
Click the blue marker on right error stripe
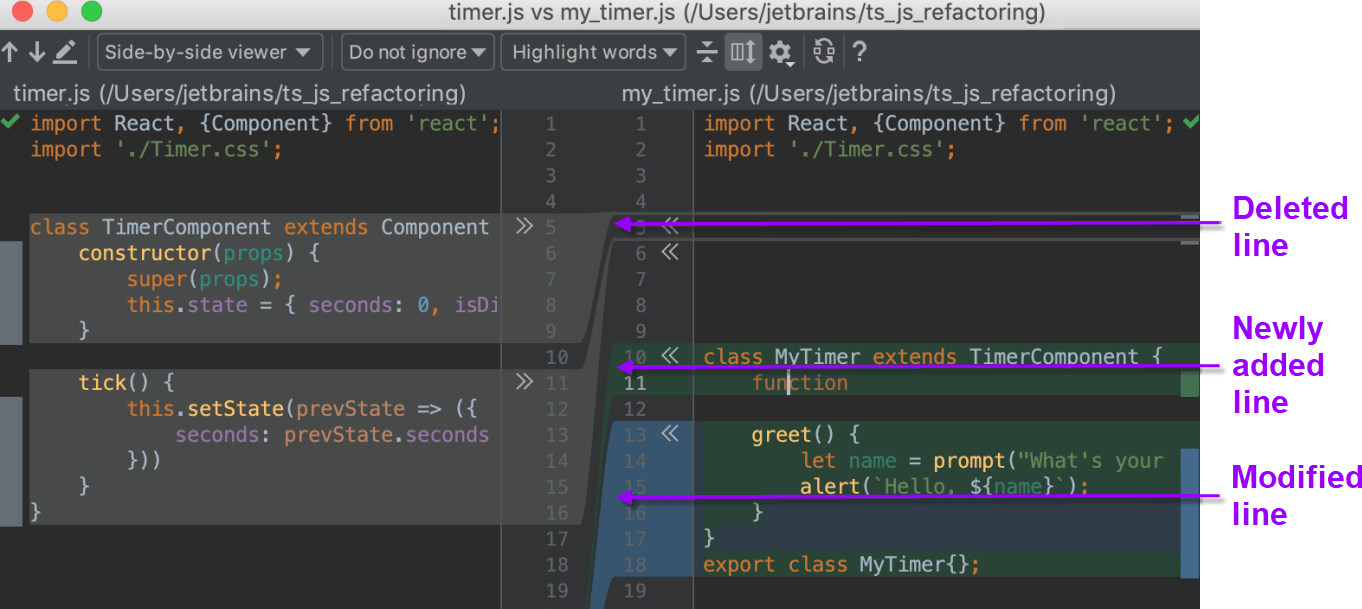coord(1189,513)
